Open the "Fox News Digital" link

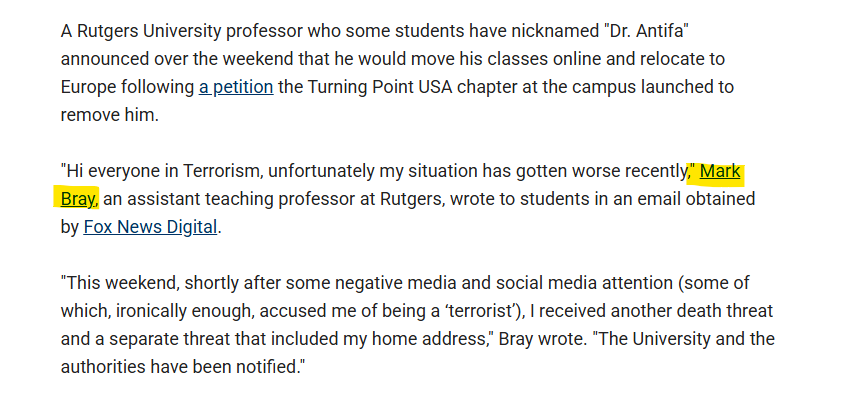150,227
